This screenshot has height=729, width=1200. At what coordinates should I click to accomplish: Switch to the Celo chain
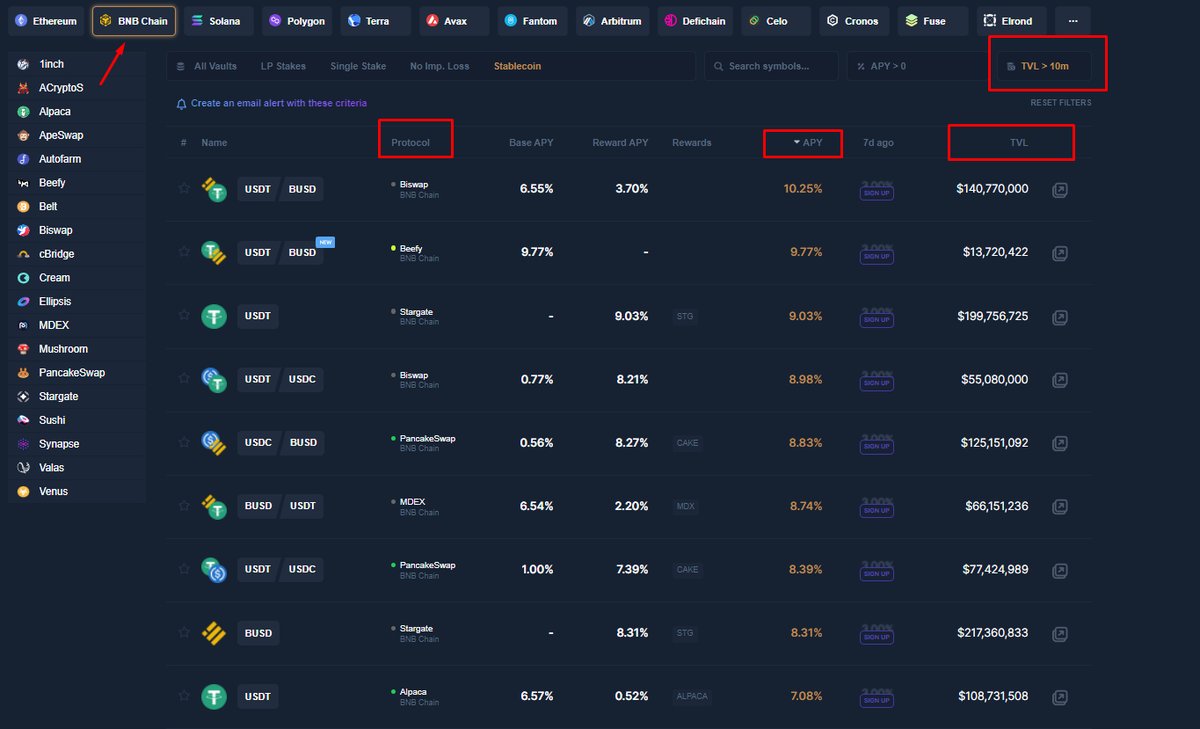point(775,21)
